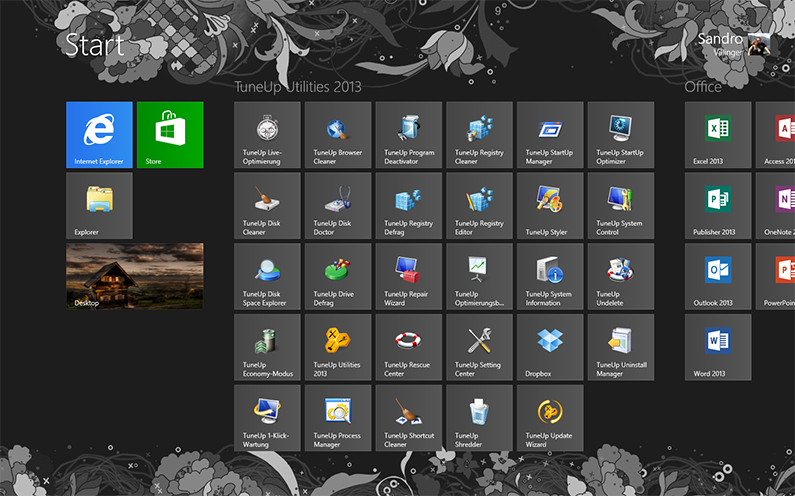
Task: Open Excel 2013 tile
Action: pyautogui.click(x=718, y=134)
